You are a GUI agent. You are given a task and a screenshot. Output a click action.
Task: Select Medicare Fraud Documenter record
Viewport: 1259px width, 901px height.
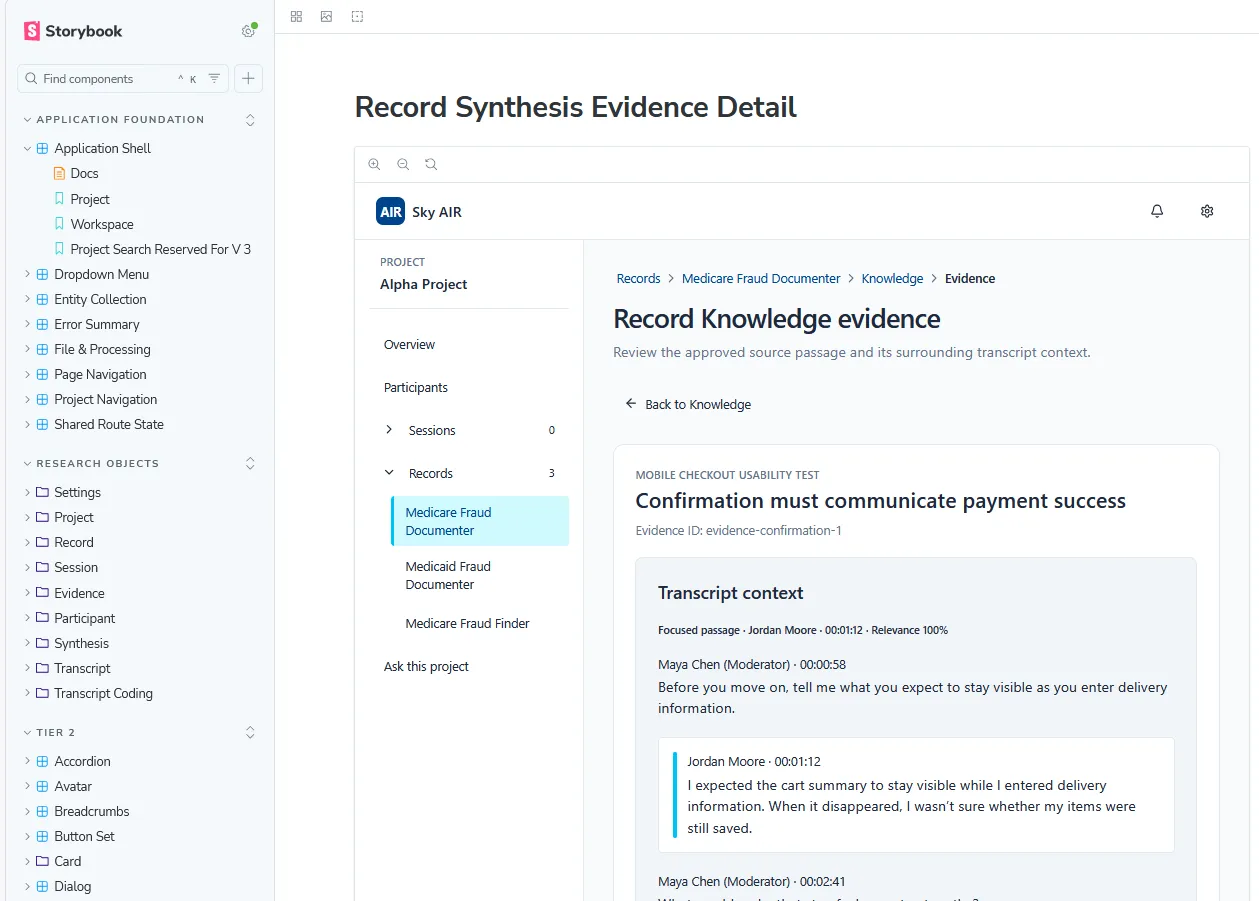480,521
